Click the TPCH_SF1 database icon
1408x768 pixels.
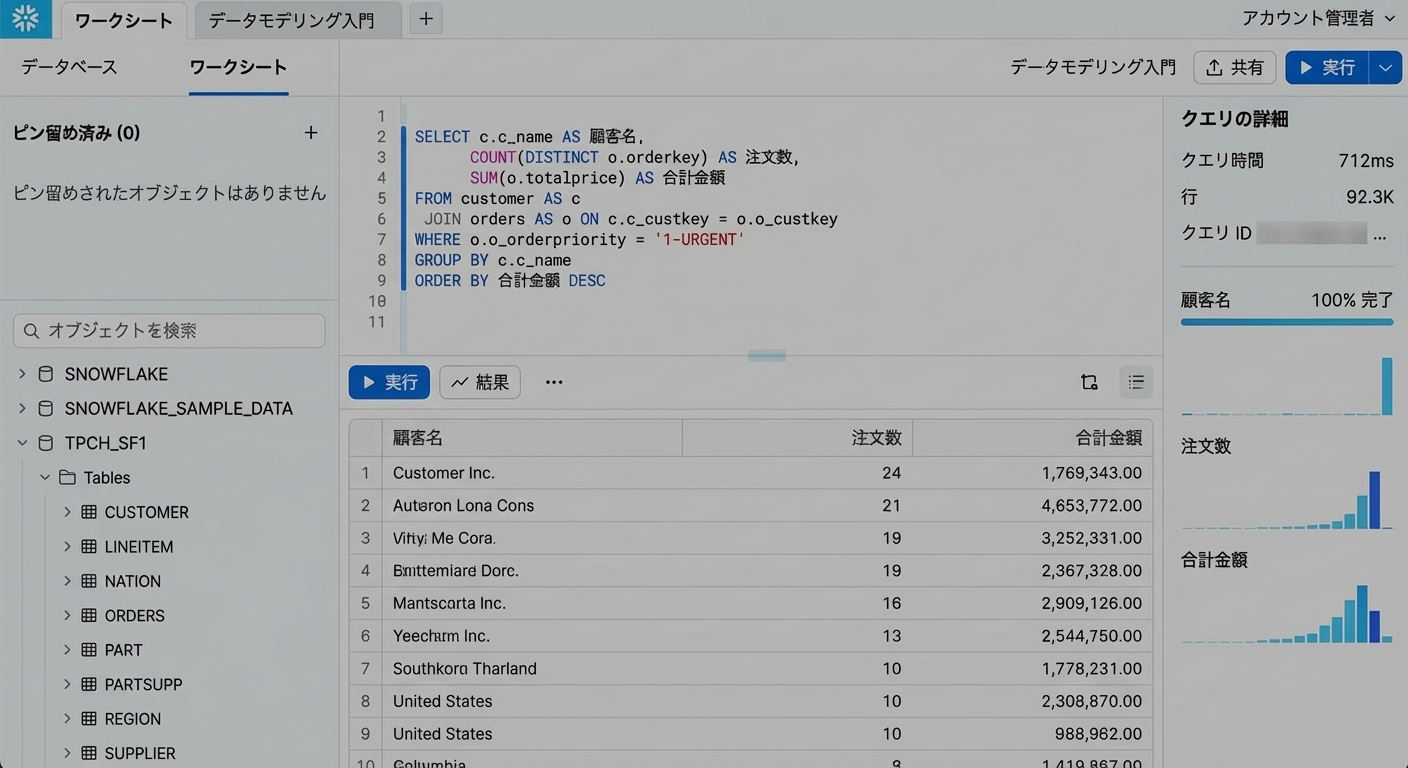(45, 443)
